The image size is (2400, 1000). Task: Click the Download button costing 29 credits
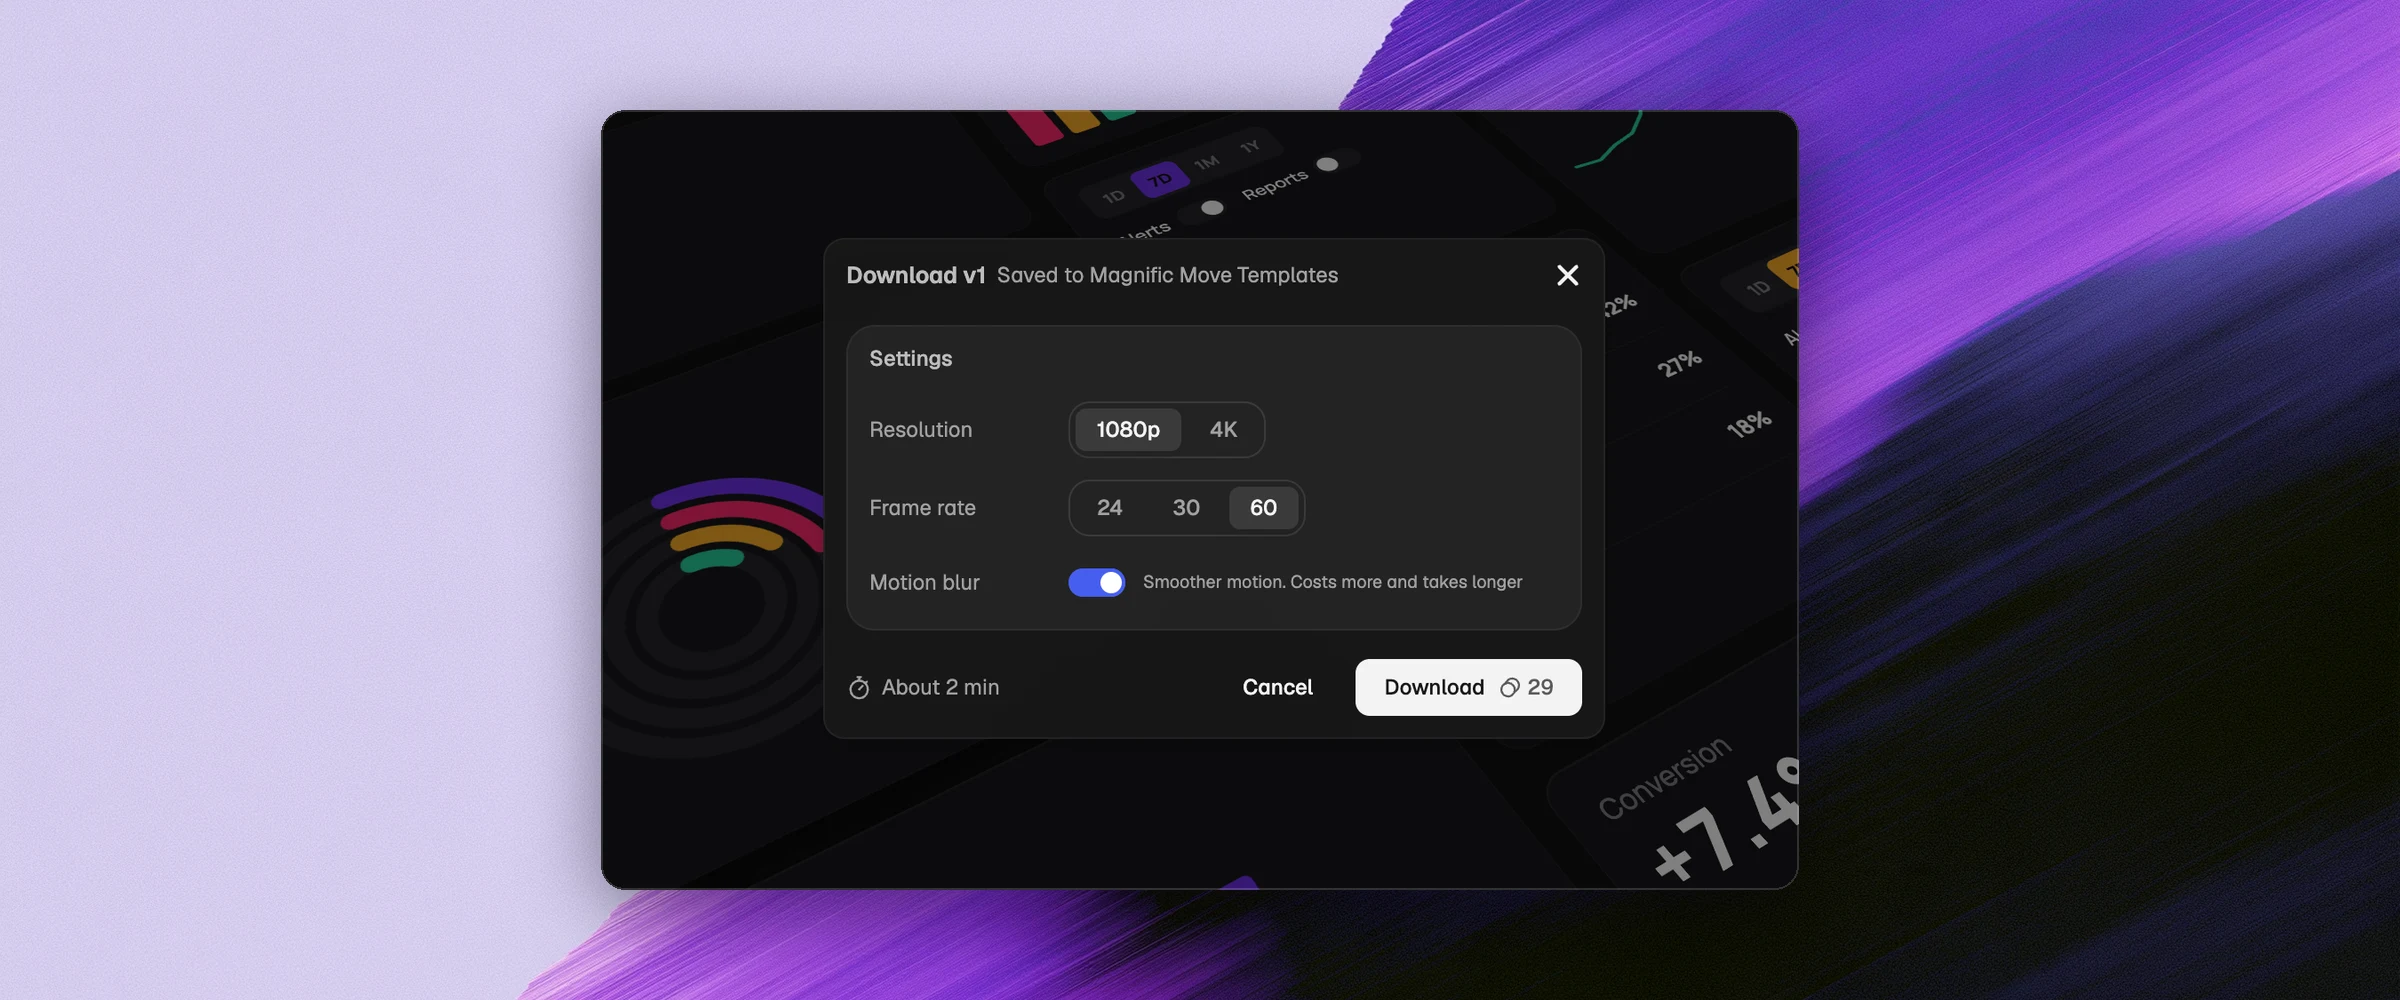coord(1468,687)
